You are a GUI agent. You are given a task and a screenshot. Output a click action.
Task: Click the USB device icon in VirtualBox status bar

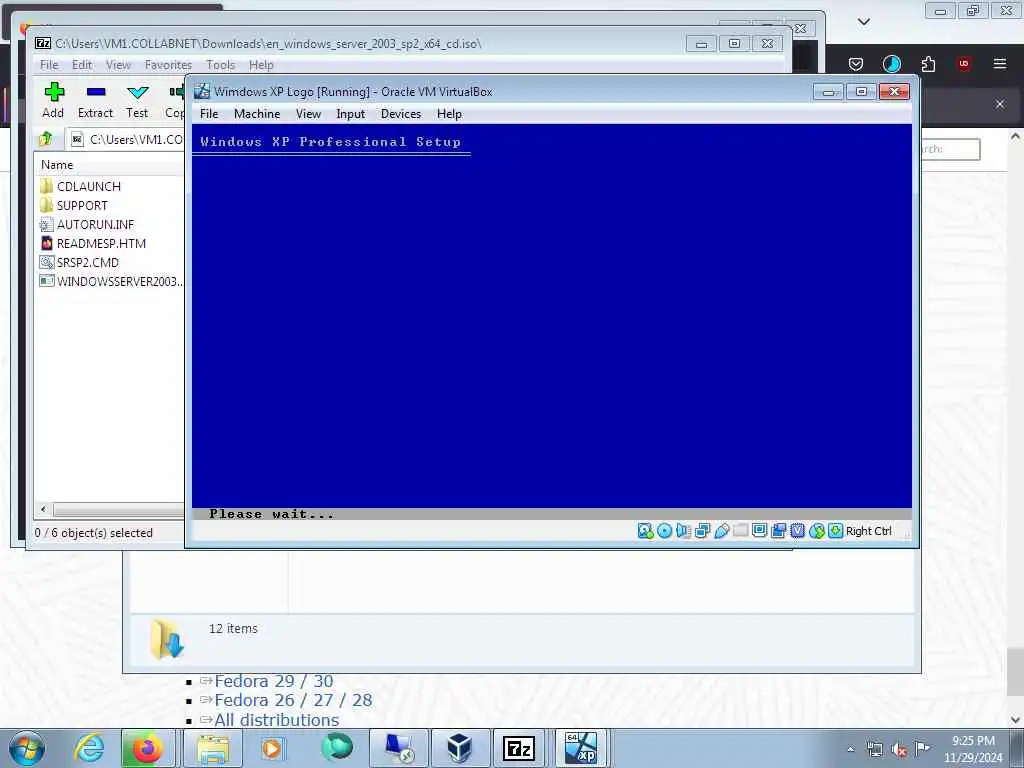pyautogui.click(x=721, y=531)
